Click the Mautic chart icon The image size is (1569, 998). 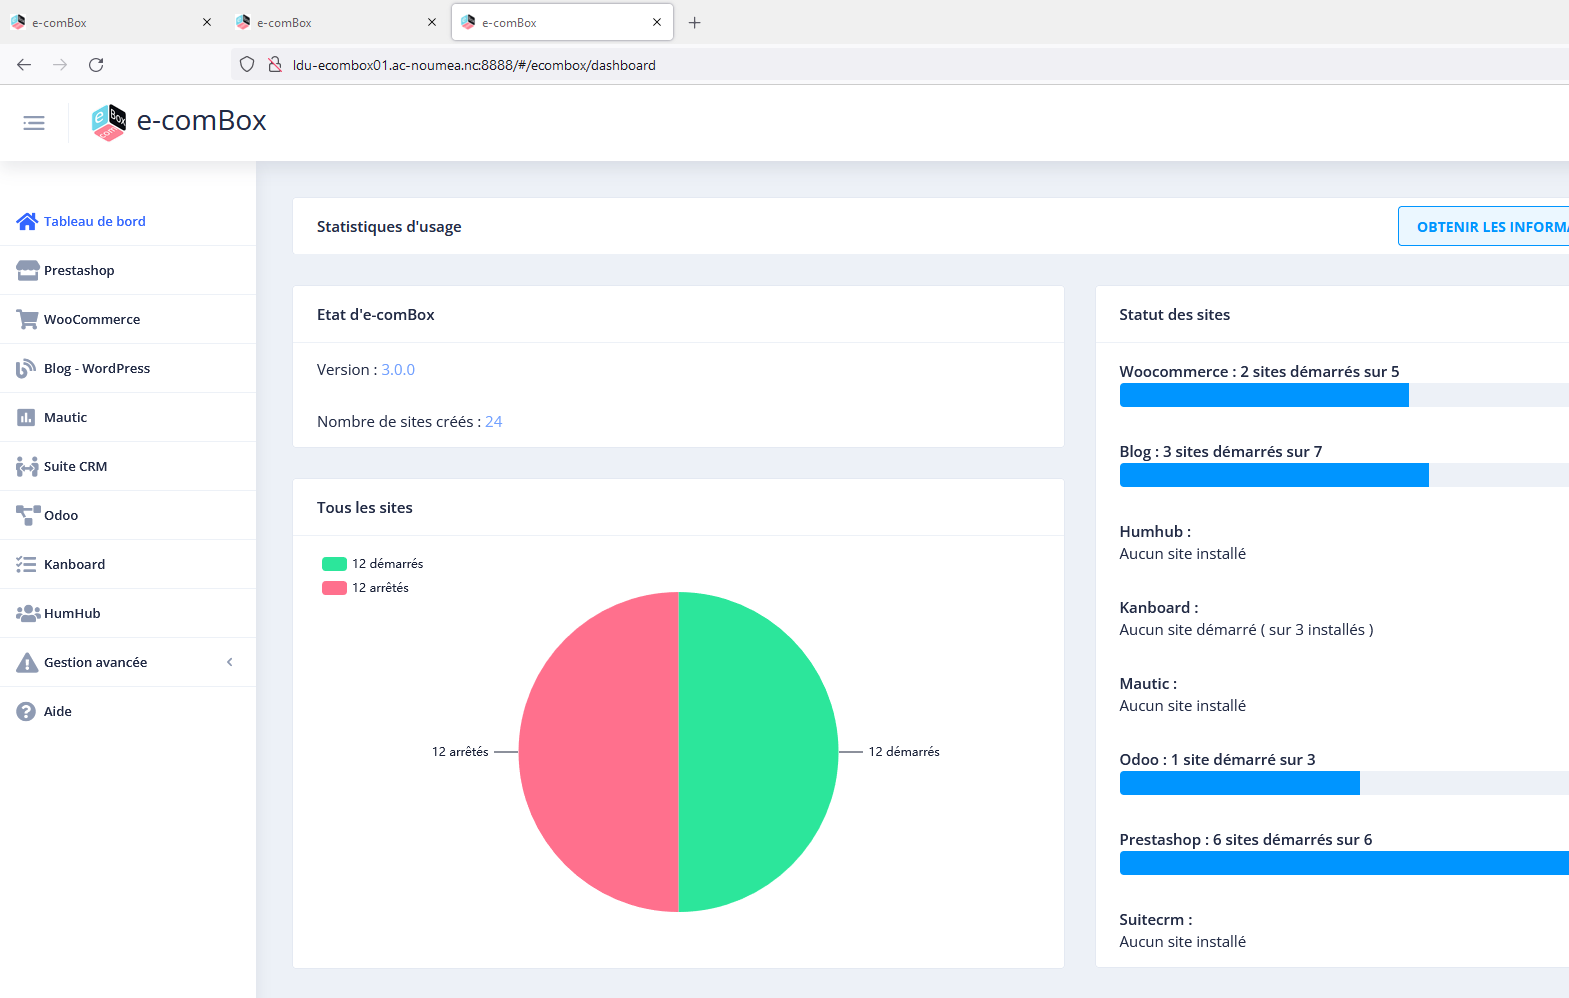pyautogui.click(x=27, y=417)
